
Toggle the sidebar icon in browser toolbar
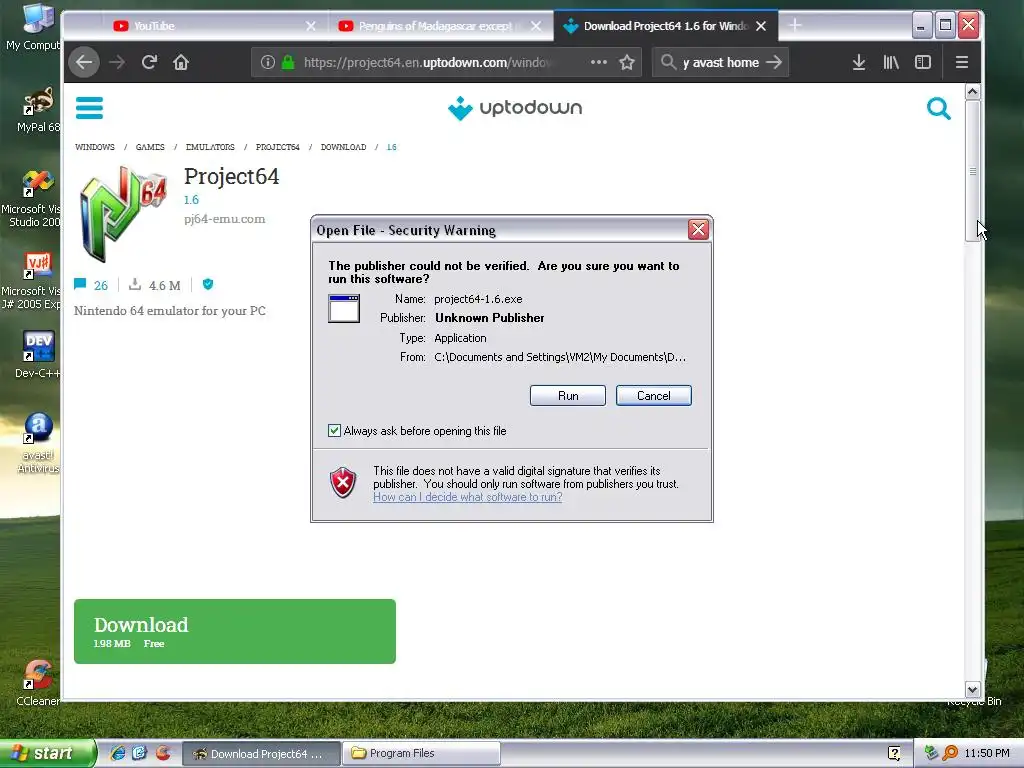(x=923, y=62)
